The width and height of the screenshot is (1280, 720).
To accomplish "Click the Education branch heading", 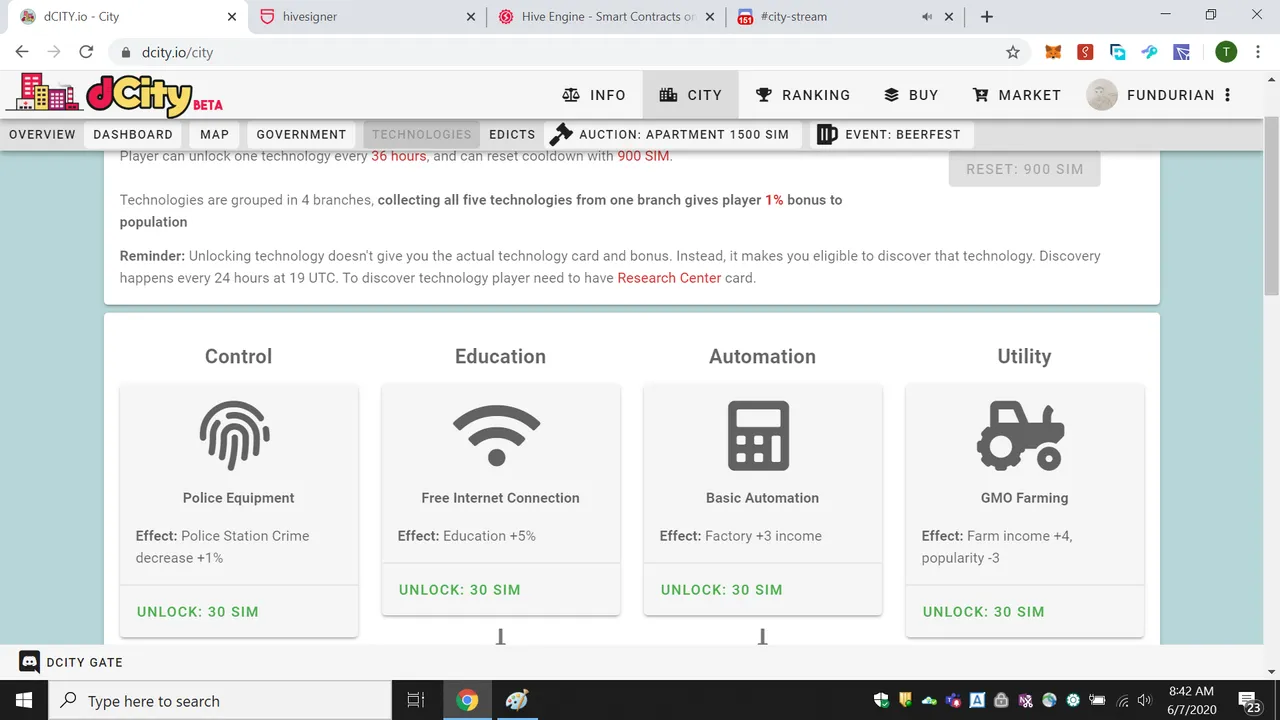I will click(x=500, y=356).
